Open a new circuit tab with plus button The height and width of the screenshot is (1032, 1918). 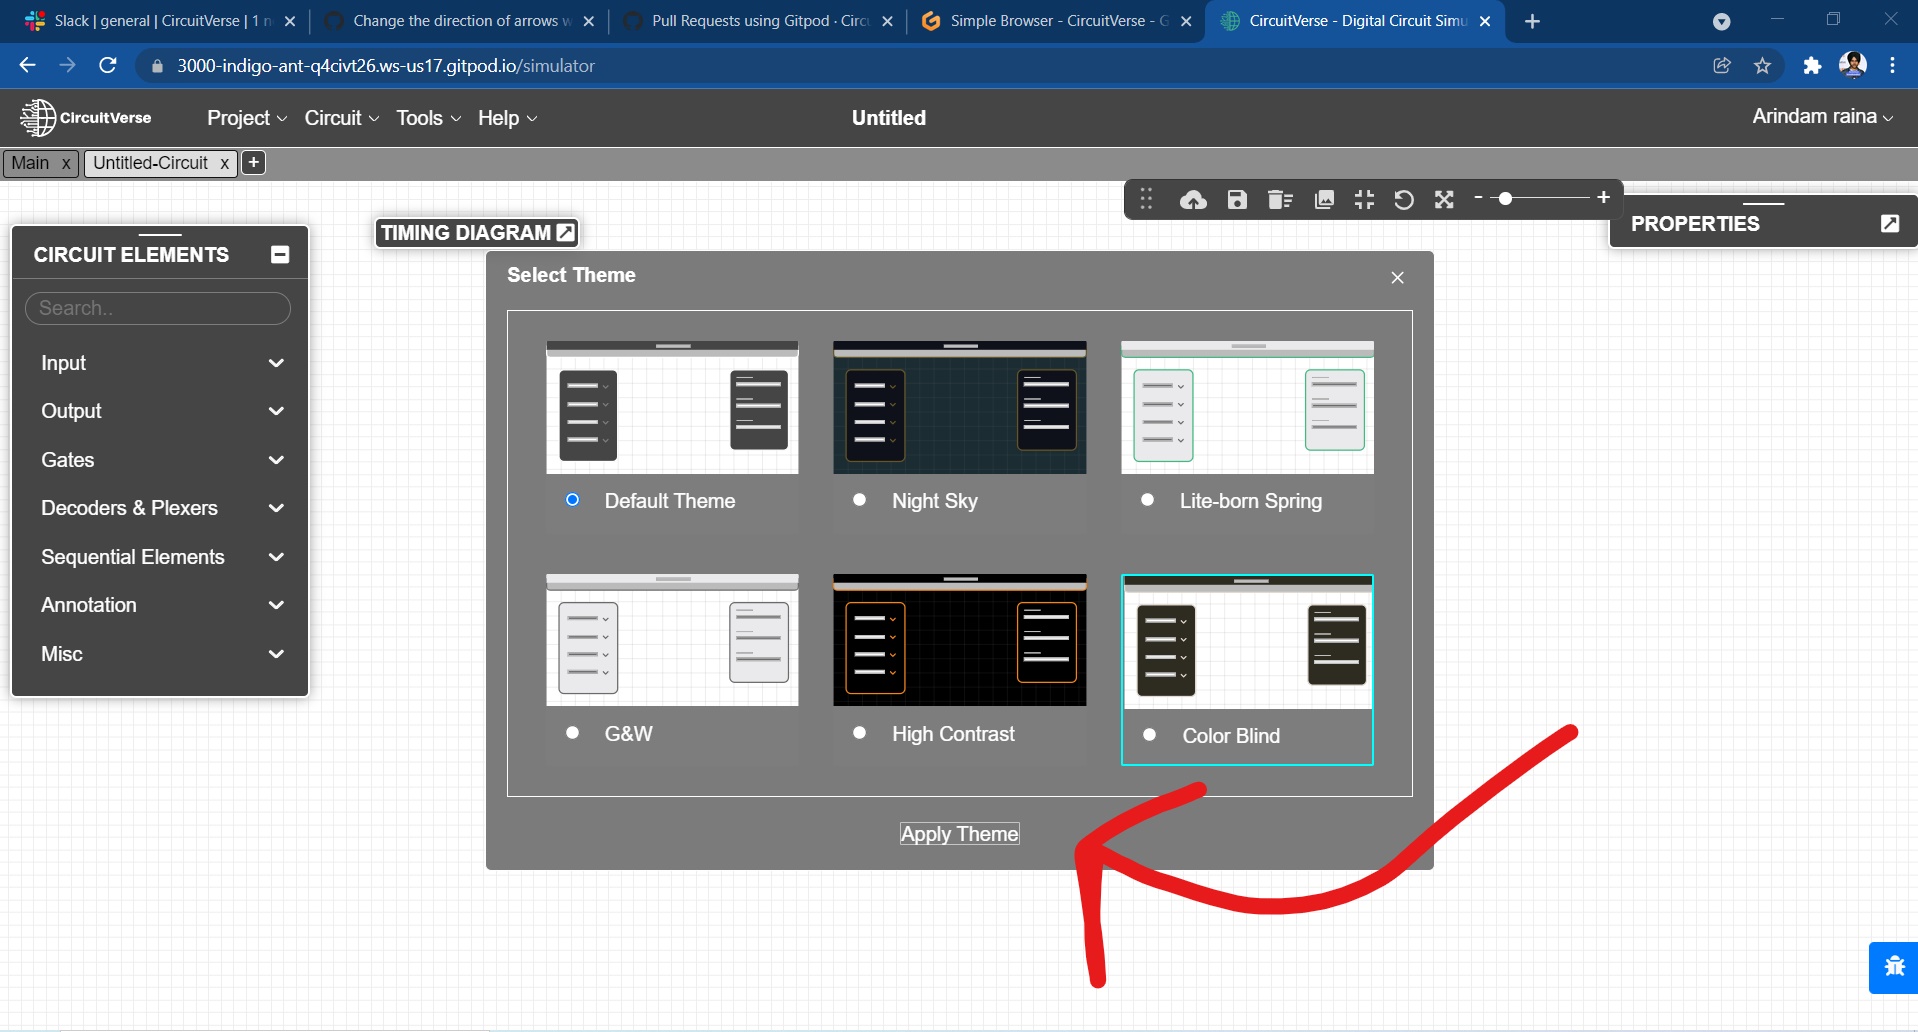point(253,162)
